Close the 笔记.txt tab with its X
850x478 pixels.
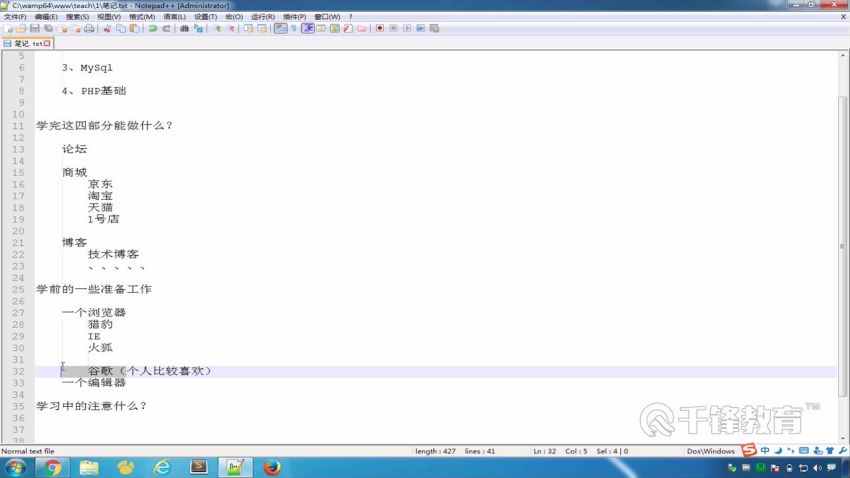(x=47, y=43)
